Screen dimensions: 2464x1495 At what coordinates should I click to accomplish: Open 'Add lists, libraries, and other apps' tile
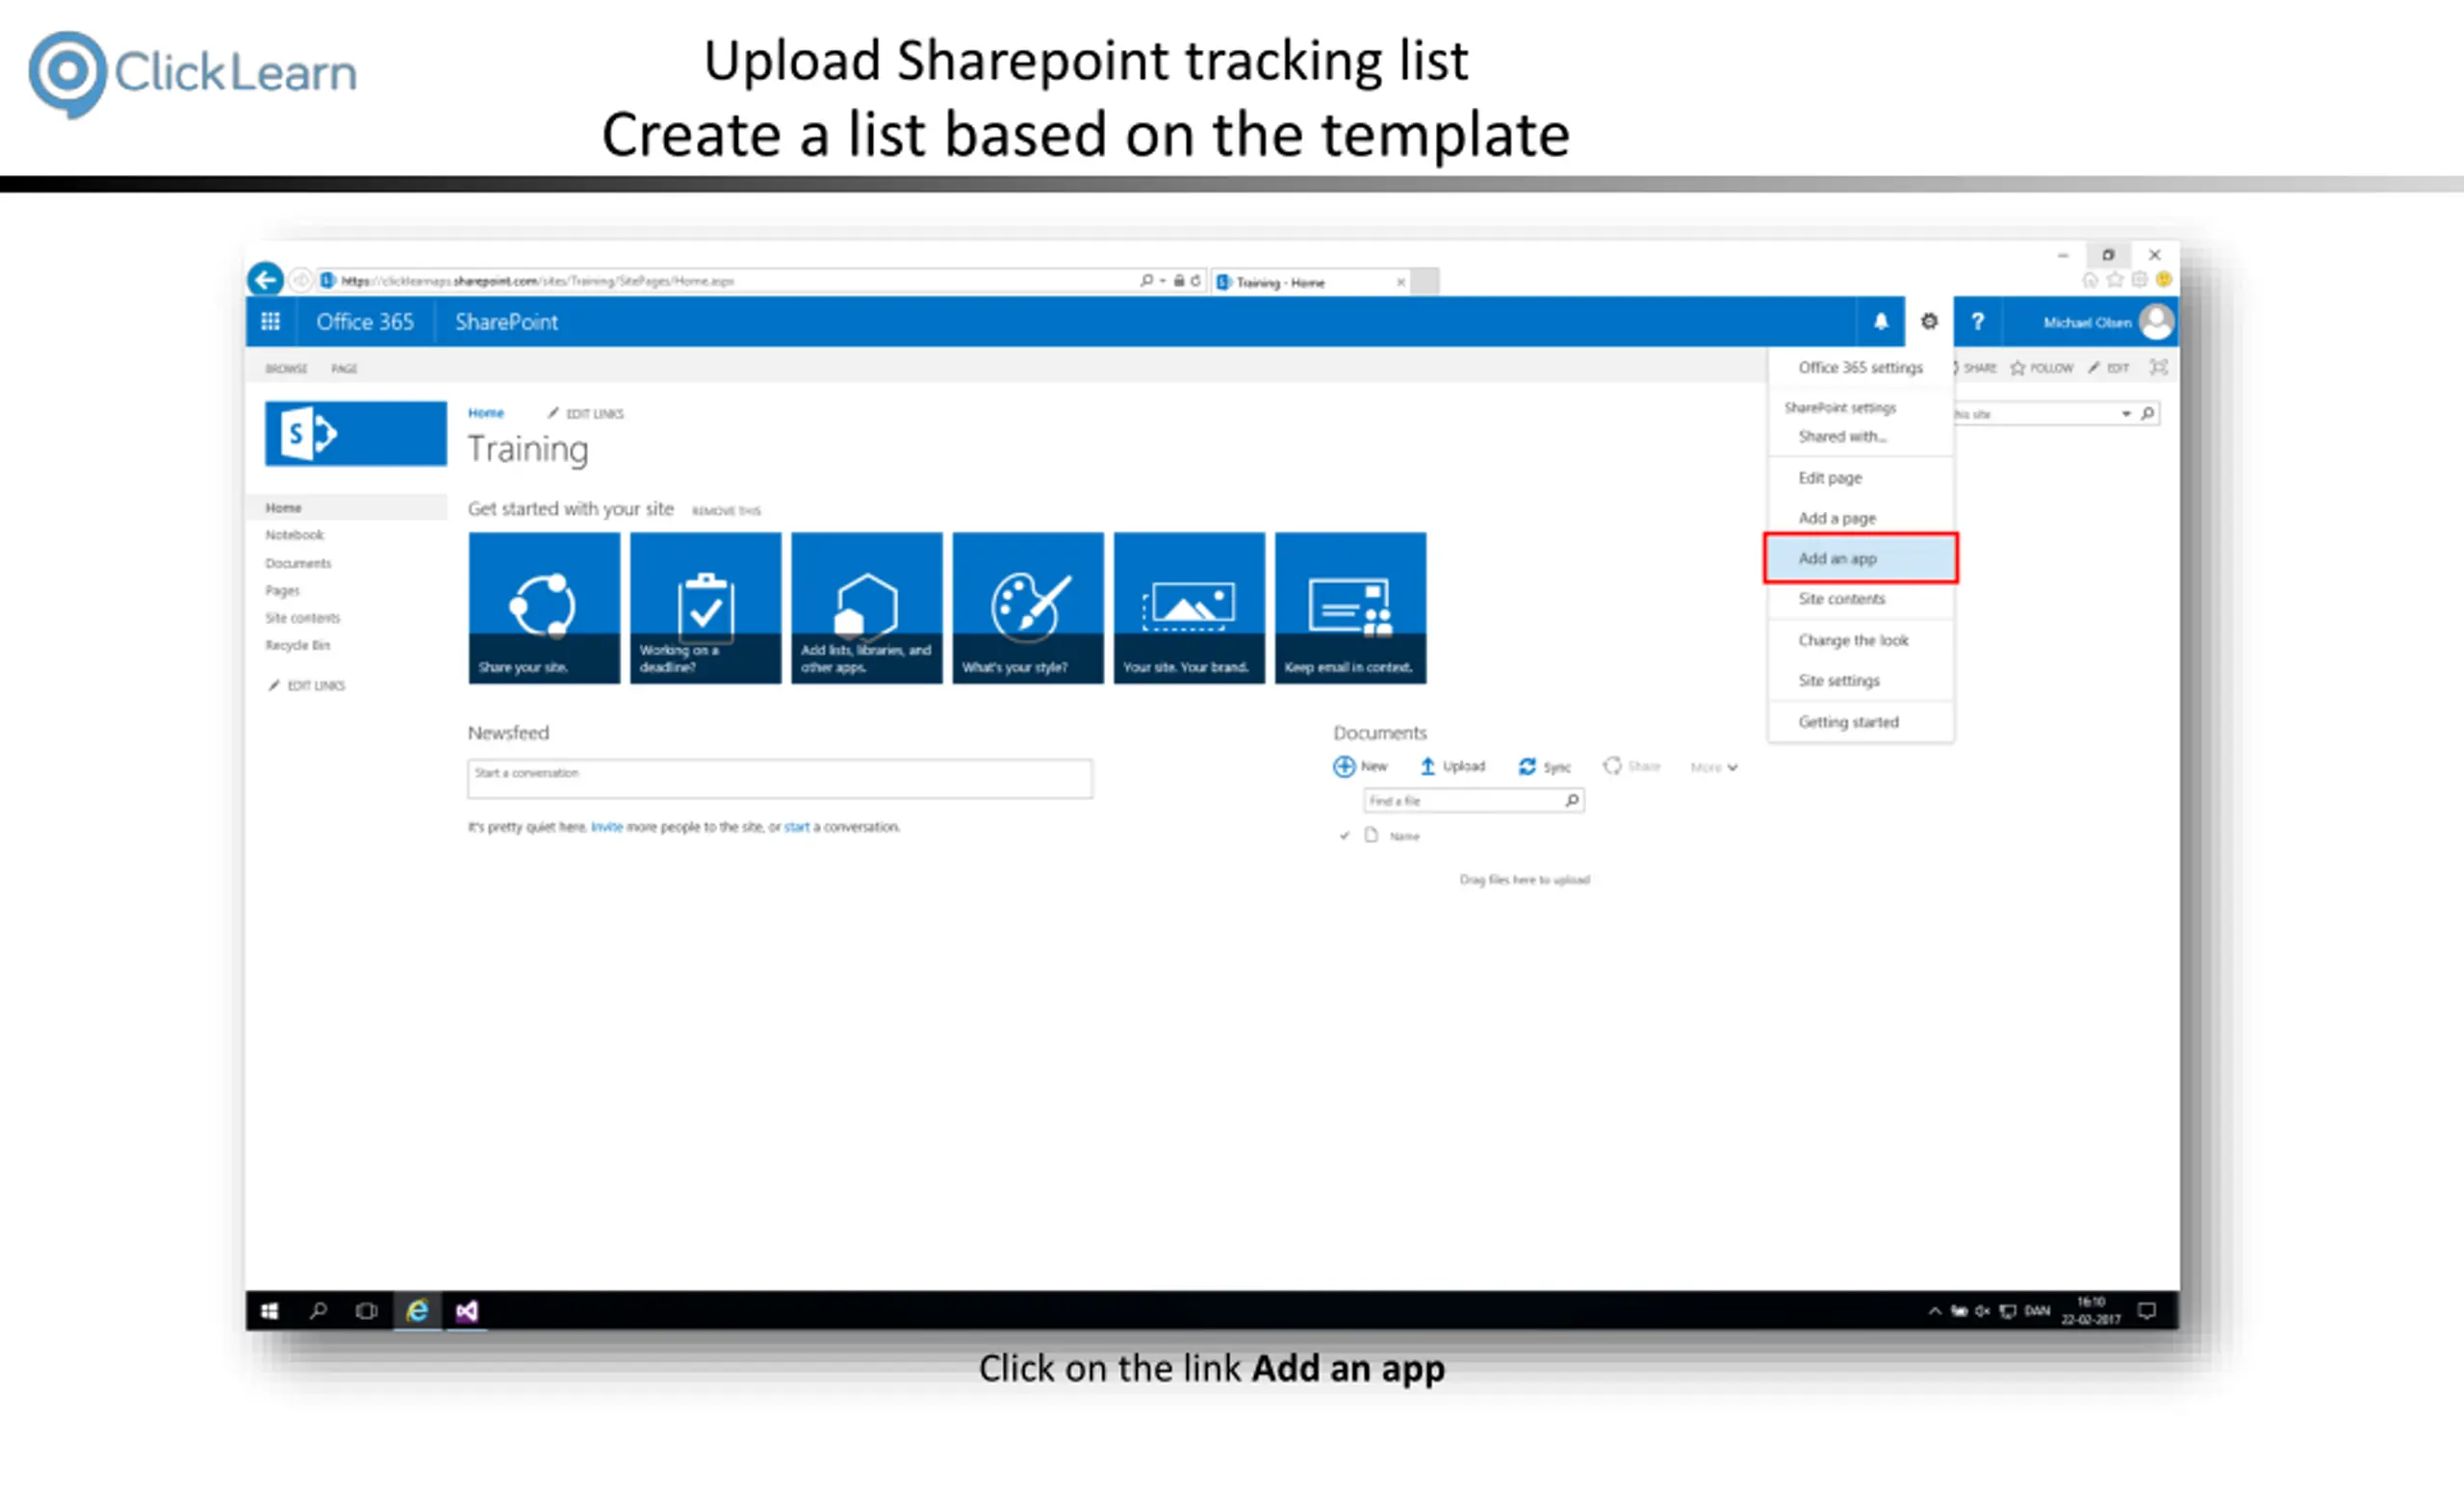point(867,608)
